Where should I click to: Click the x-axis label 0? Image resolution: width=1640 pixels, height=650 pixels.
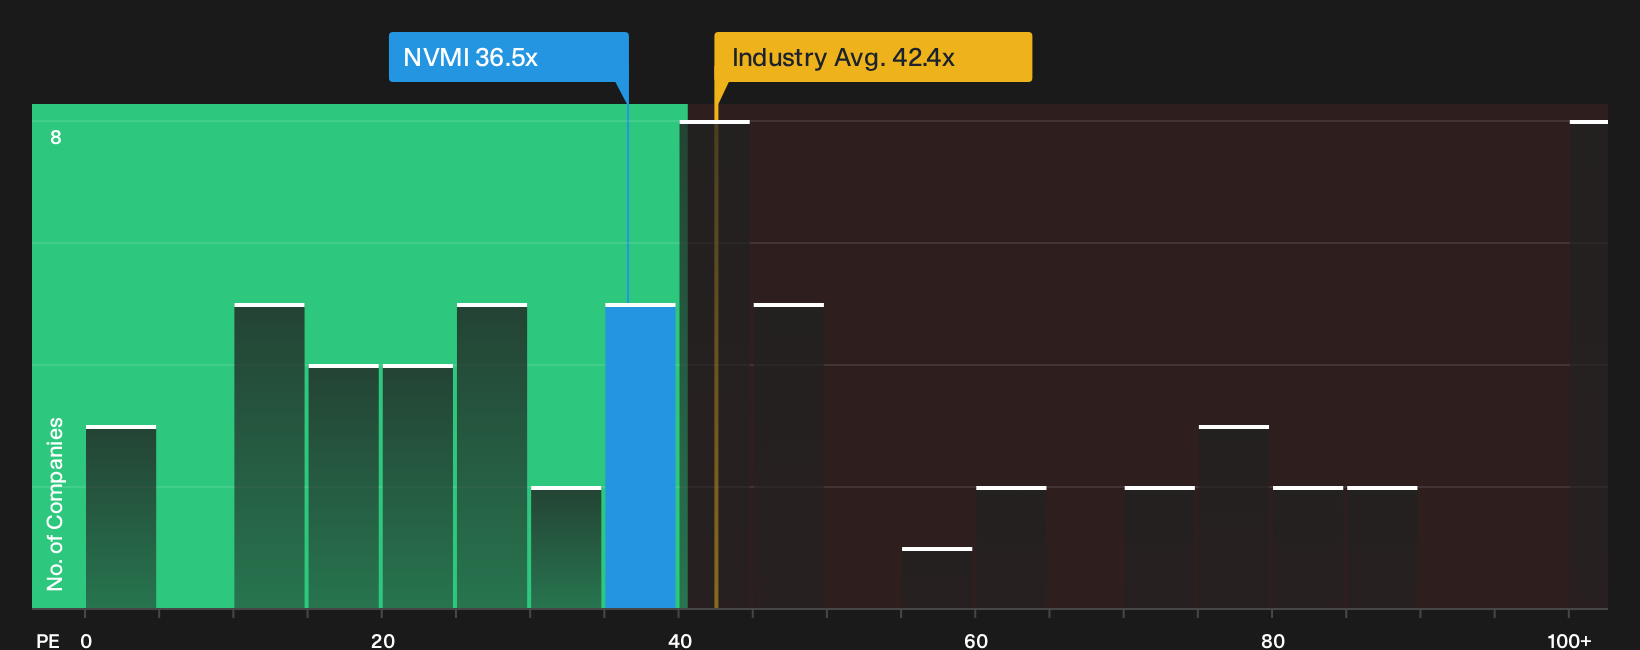coord(86,640)
